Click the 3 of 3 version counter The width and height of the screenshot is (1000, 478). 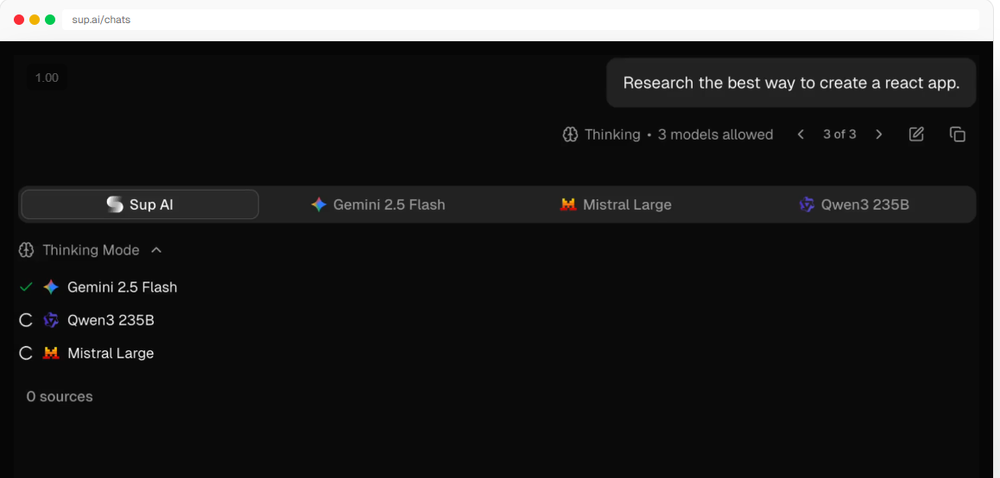point(839,134)
